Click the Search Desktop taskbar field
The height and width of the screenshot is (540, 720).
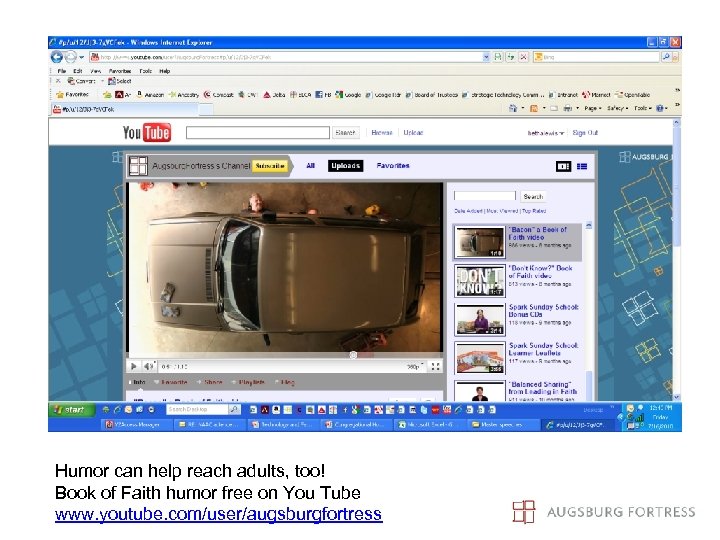pos(197,409)
